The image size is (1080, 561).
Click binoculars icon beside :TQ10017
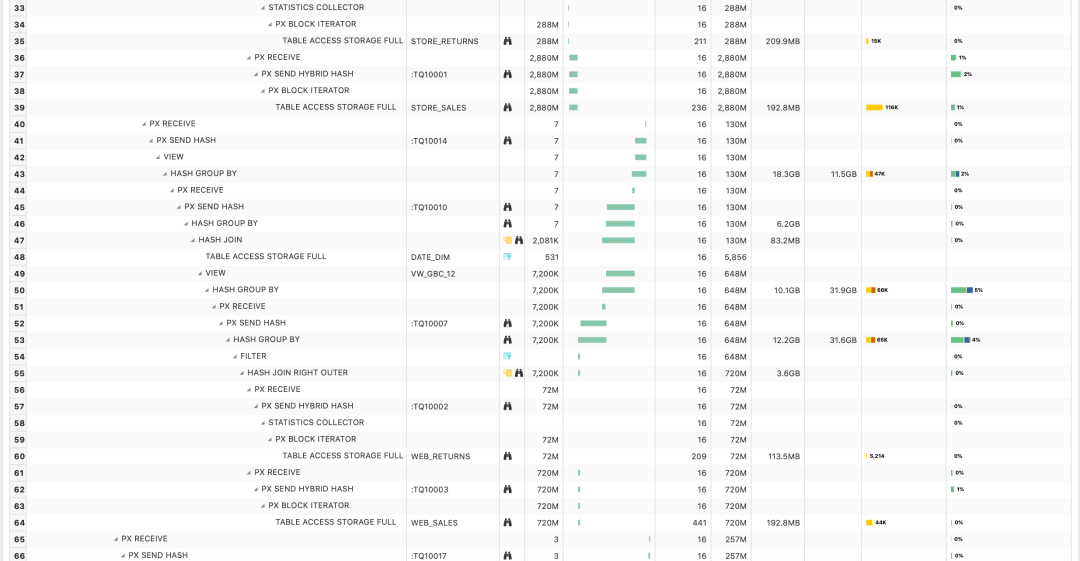click(507, 555)
